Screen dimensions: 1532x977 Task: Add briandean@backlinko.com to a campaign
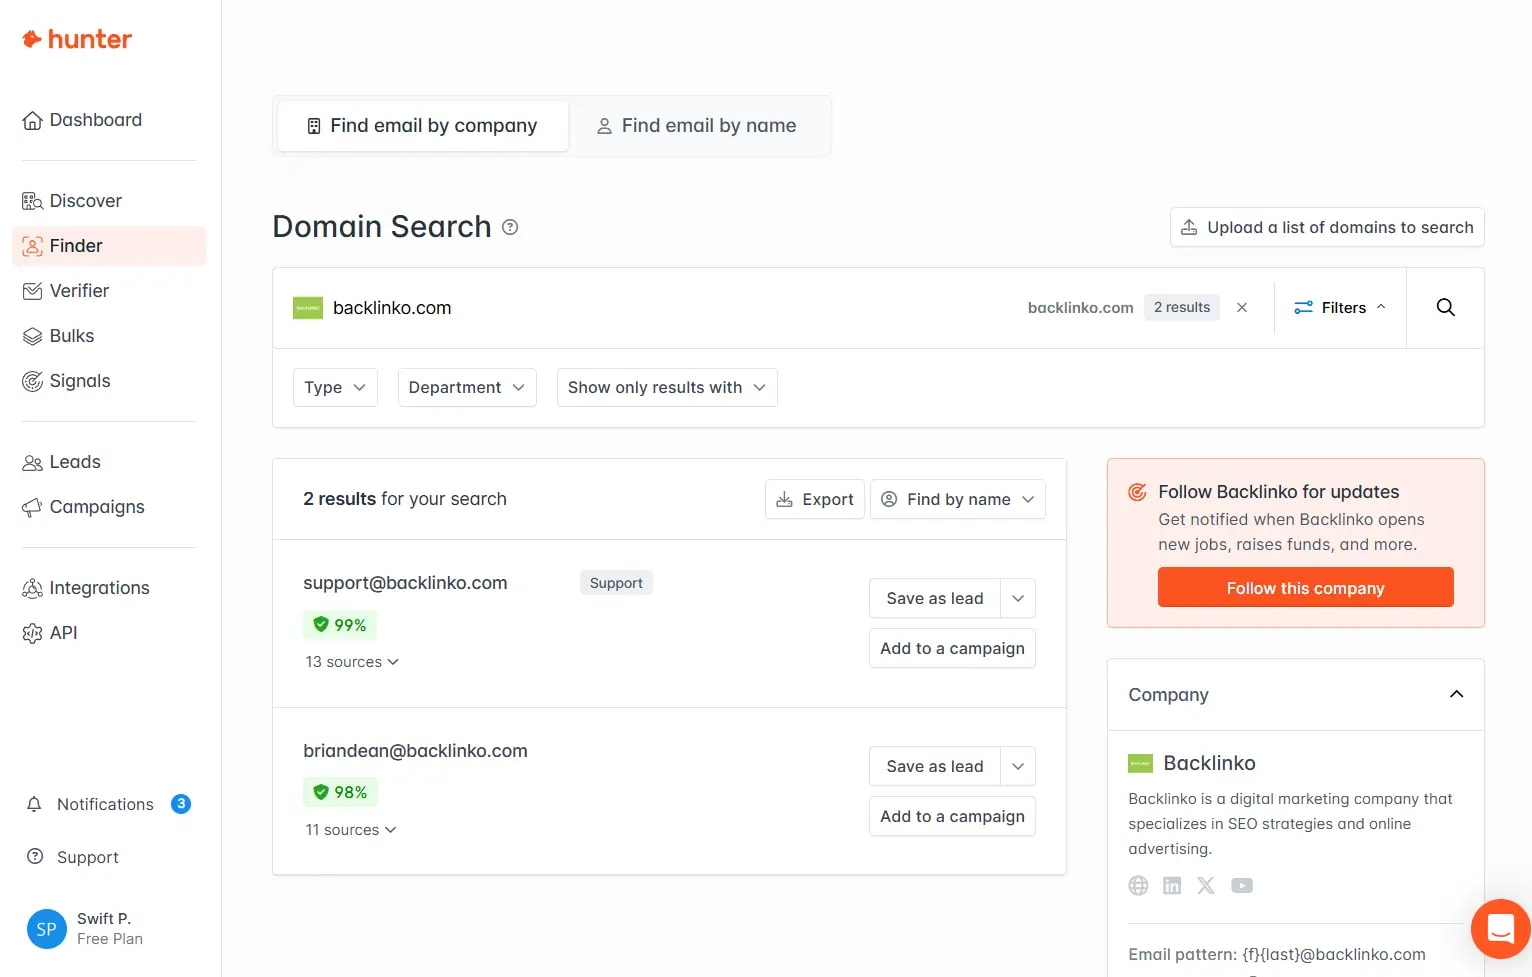click(x=952, y=816)
